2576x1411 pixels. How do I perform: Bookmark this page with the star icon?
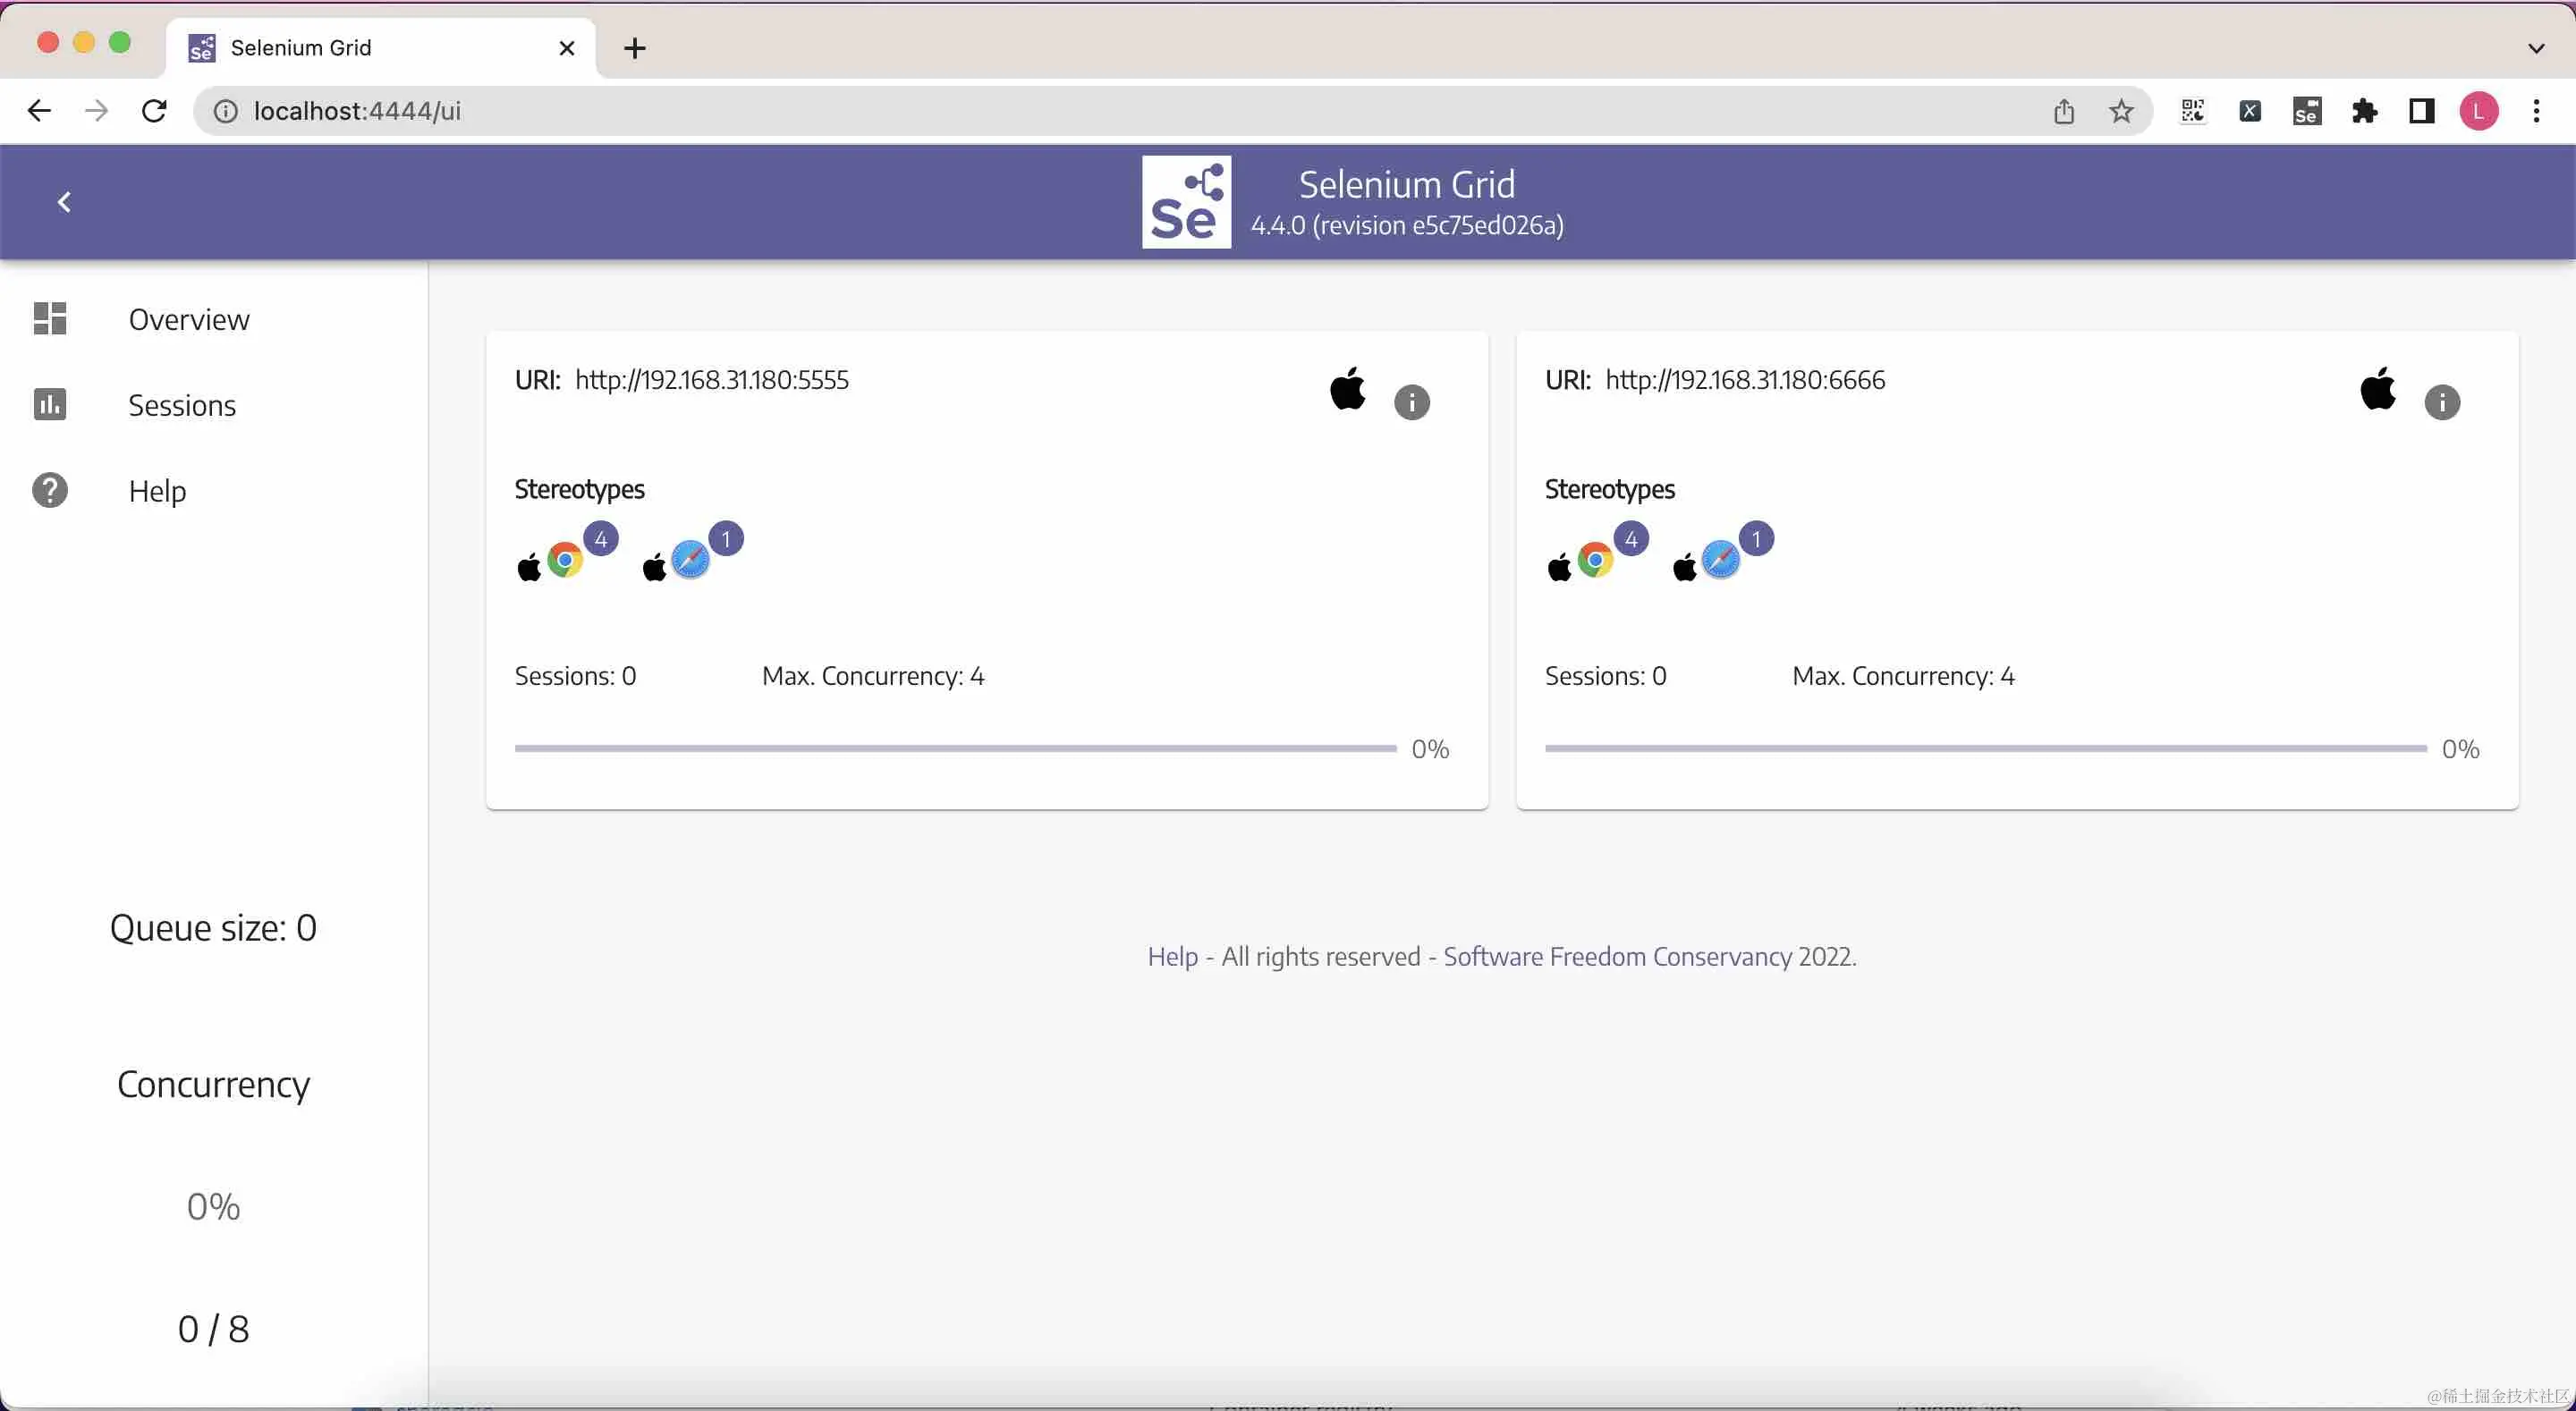2121,111
